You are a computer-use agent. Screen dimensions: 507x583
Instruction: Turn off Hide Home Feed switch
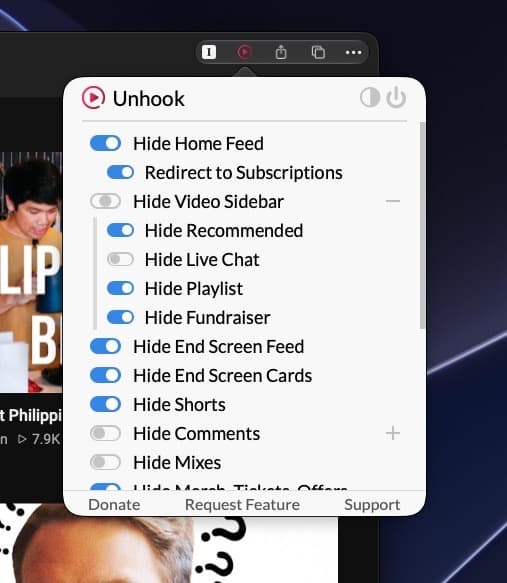click(x=106, y=143)
